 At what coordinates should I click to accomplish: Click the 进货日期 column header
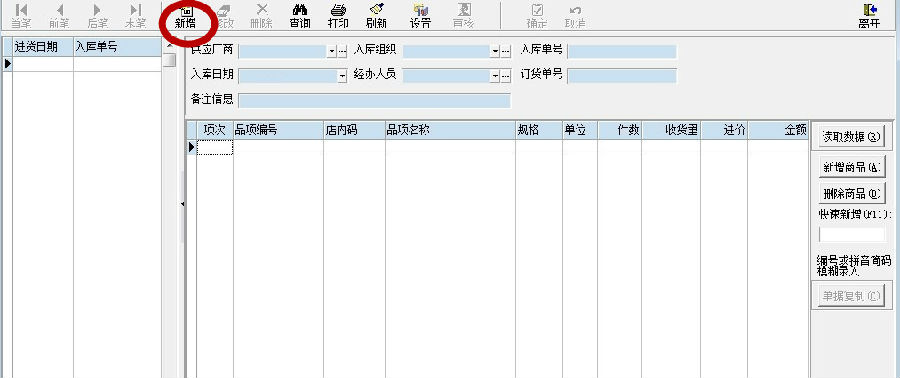pos(43,48)
